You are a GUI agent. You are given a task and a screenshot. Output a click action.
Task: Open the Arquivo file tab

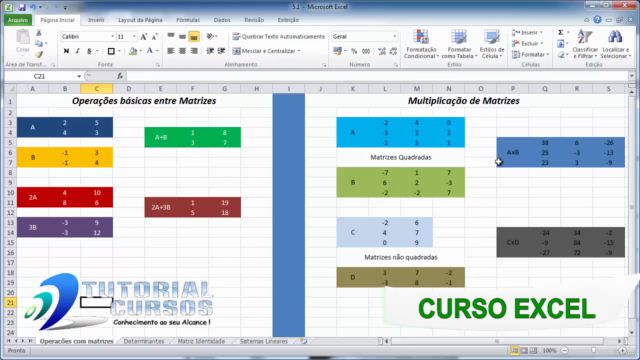(x=18, y=20)
